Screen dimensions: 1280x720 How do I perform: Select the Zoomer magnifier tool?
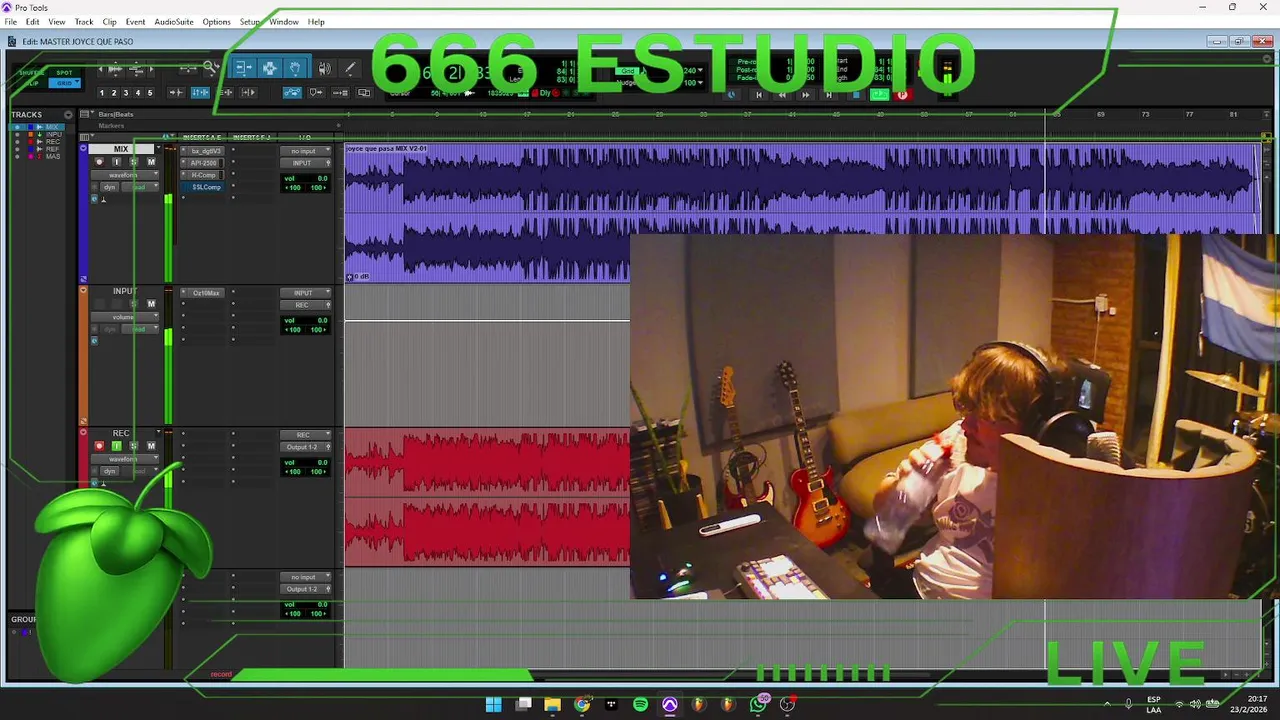[210, 68]
